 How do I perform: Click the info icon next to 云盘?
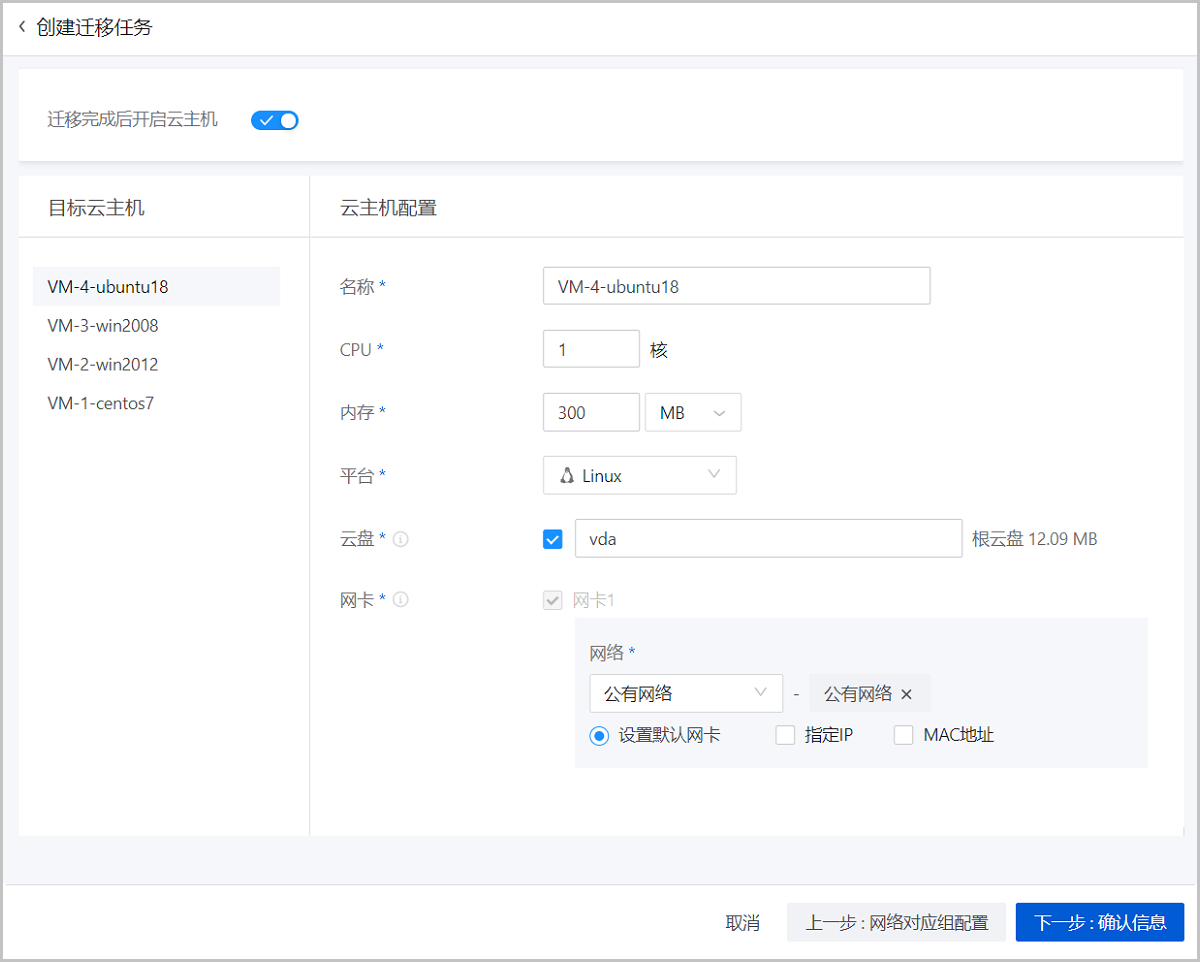[401, 539]
